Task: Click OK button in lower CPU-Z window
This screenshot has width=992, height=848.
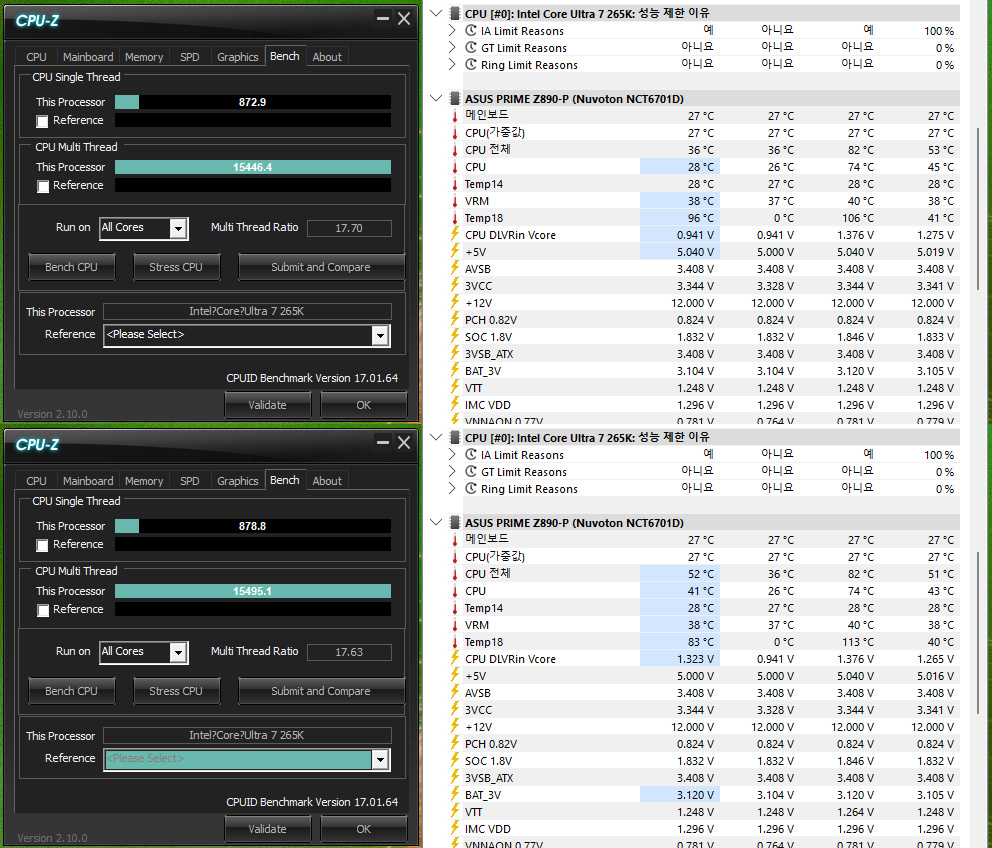Action: click(x=363, y=829)
